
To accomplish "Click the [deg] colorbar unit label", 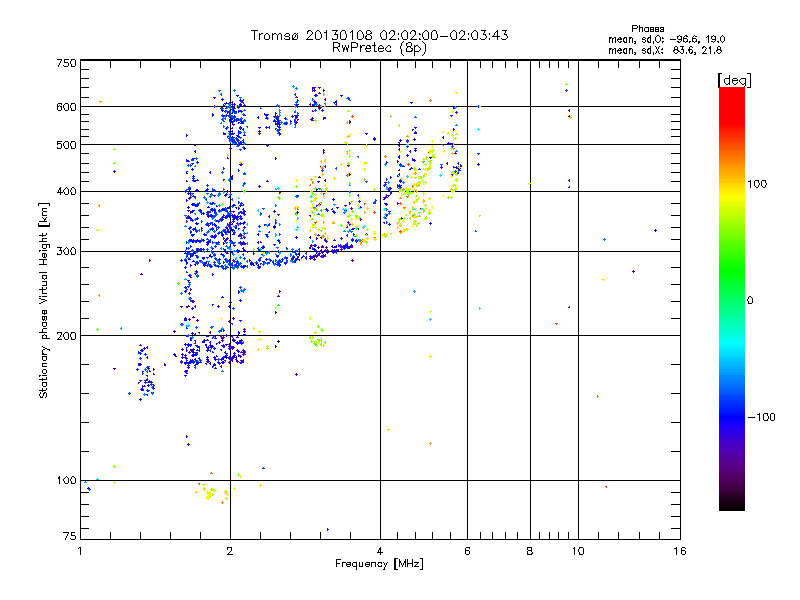I will coord(735,79).
